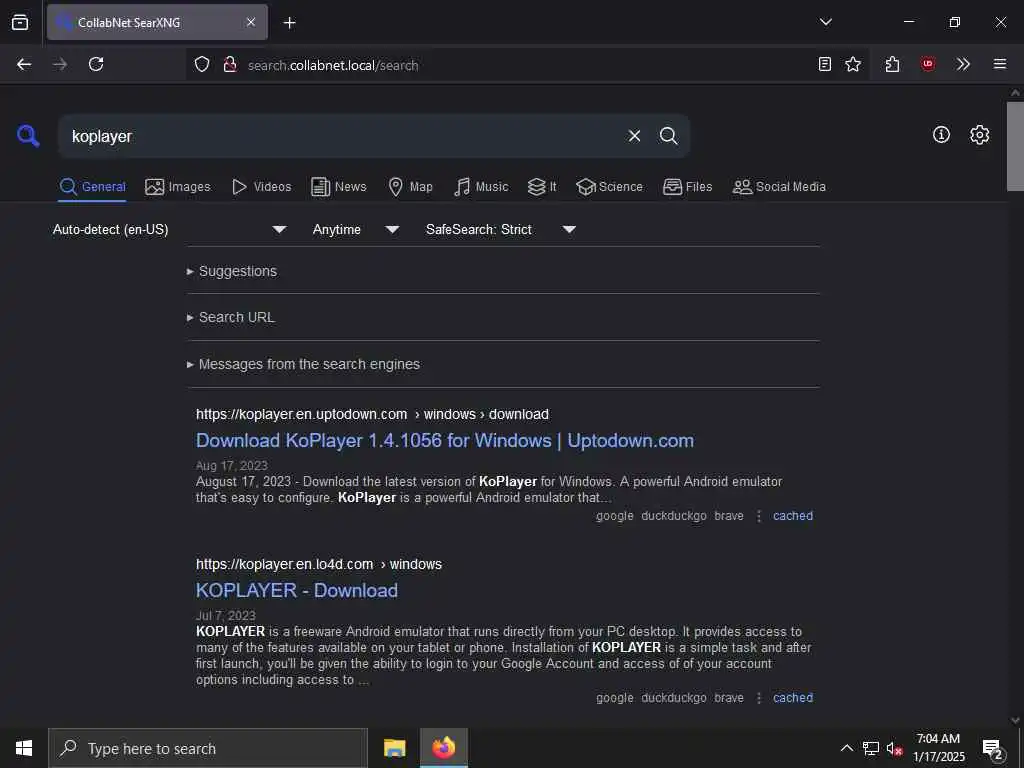Open the taskbar clock showing 7:04 AM
The height and width of the screenshot is (768, 1024).
(x=938, y=748)
